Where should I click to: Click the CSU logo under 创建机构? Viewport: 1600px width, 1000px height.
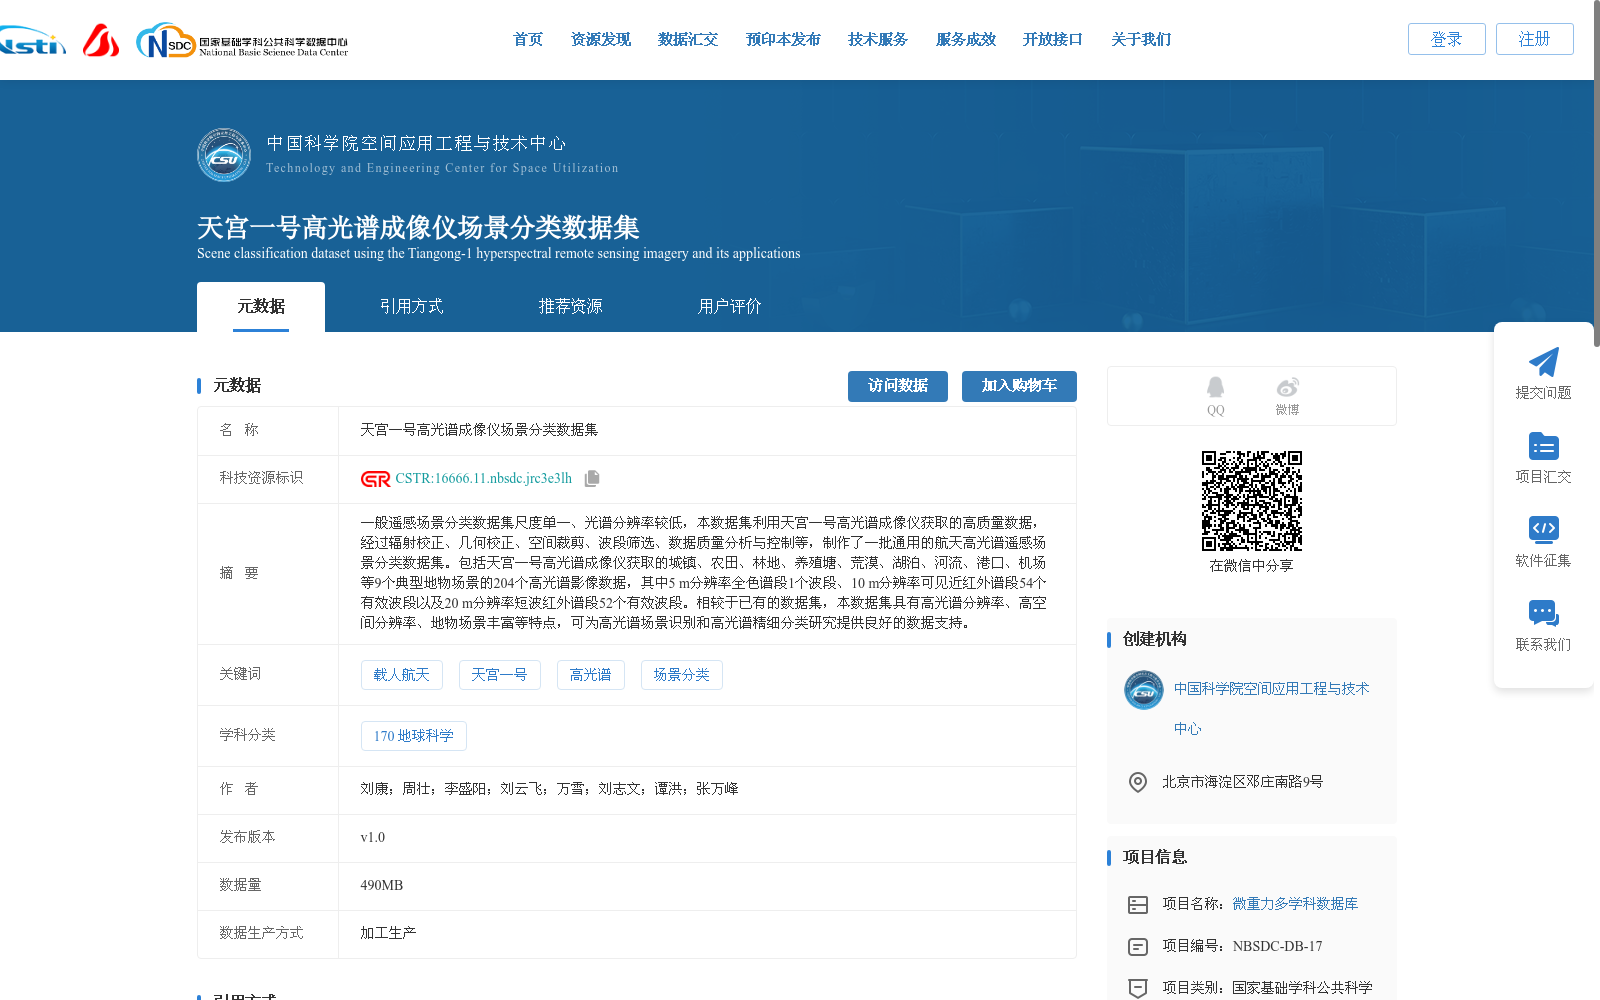tap(1143, 690)
